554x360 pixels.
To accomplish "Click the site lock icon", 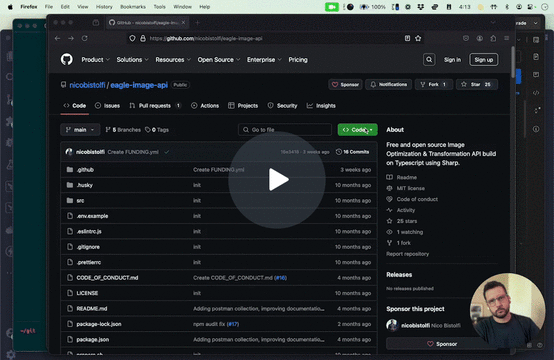I will (x=143, y=38).
